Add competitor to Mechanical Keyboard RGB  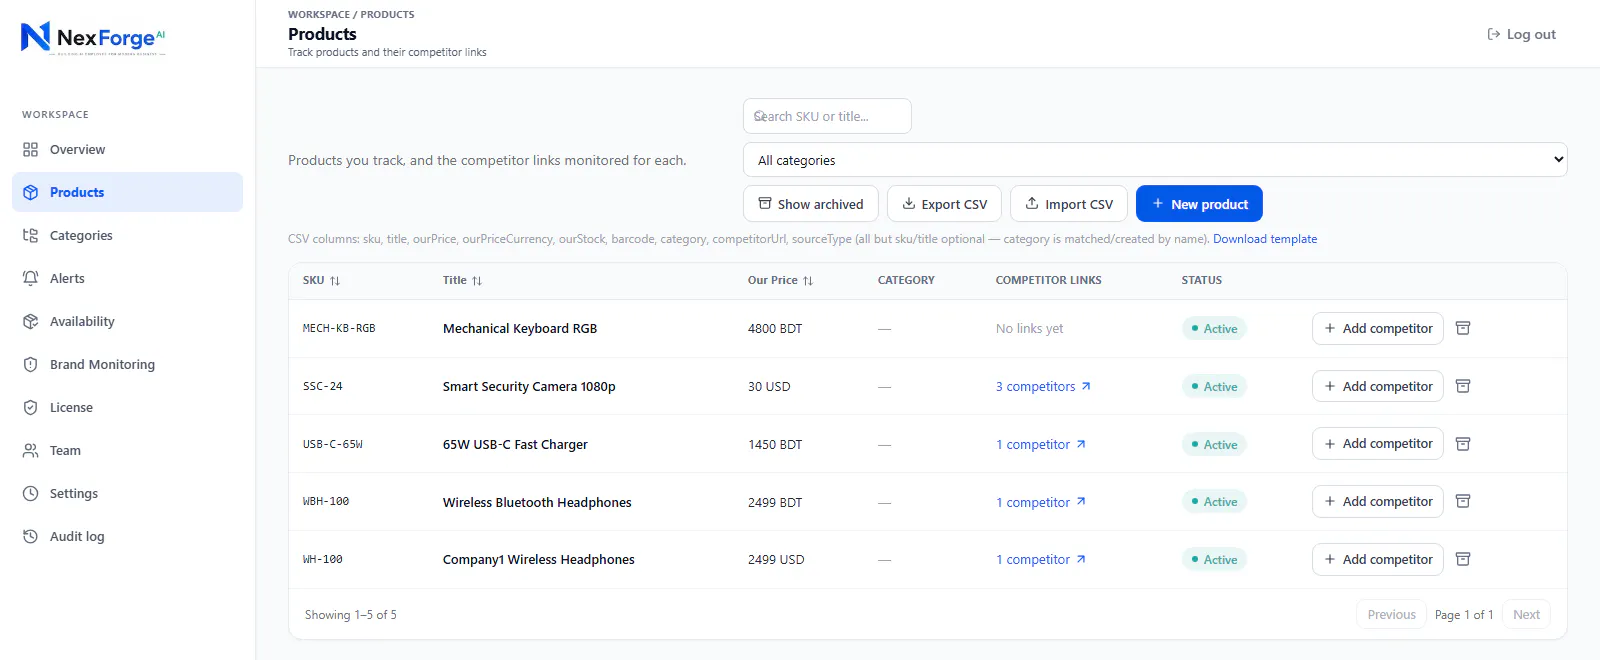tap(1378, 328)
